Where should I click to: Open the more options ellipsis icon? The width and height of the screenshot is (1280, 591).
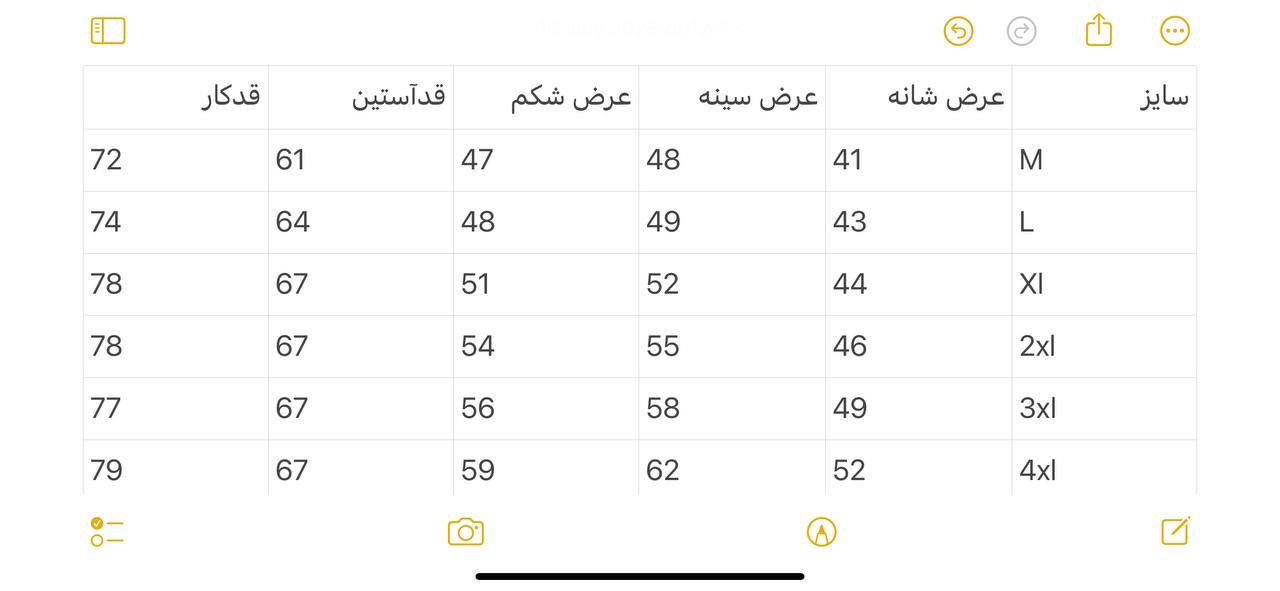tap(1175, 31)
